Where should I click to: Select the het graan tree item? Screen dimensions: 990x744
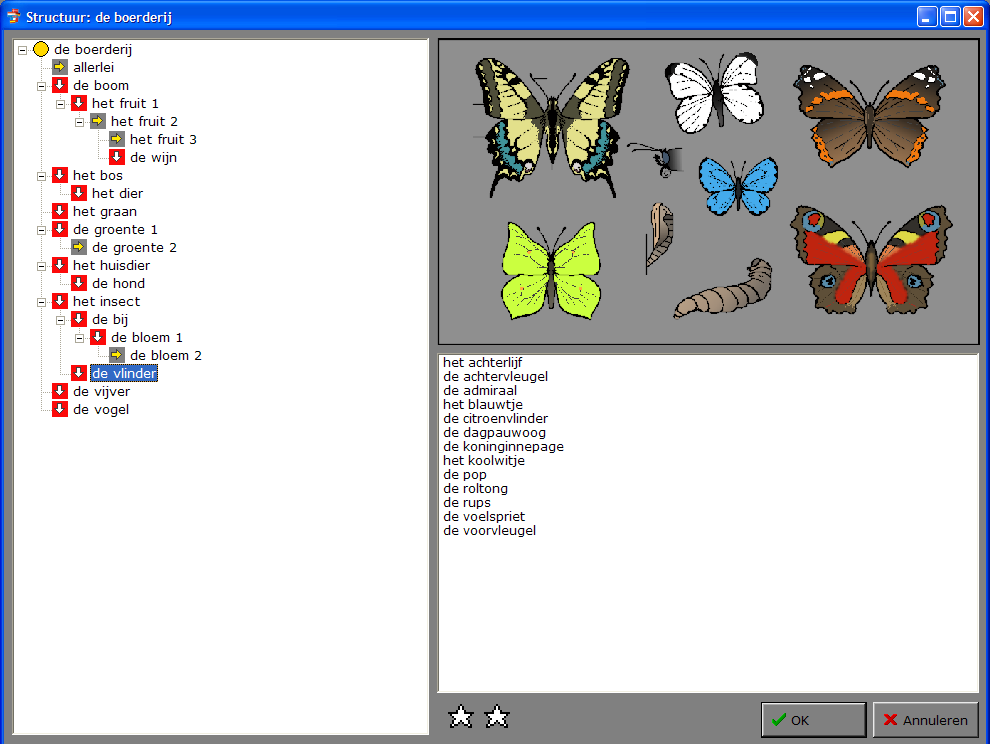coord(105,212)
